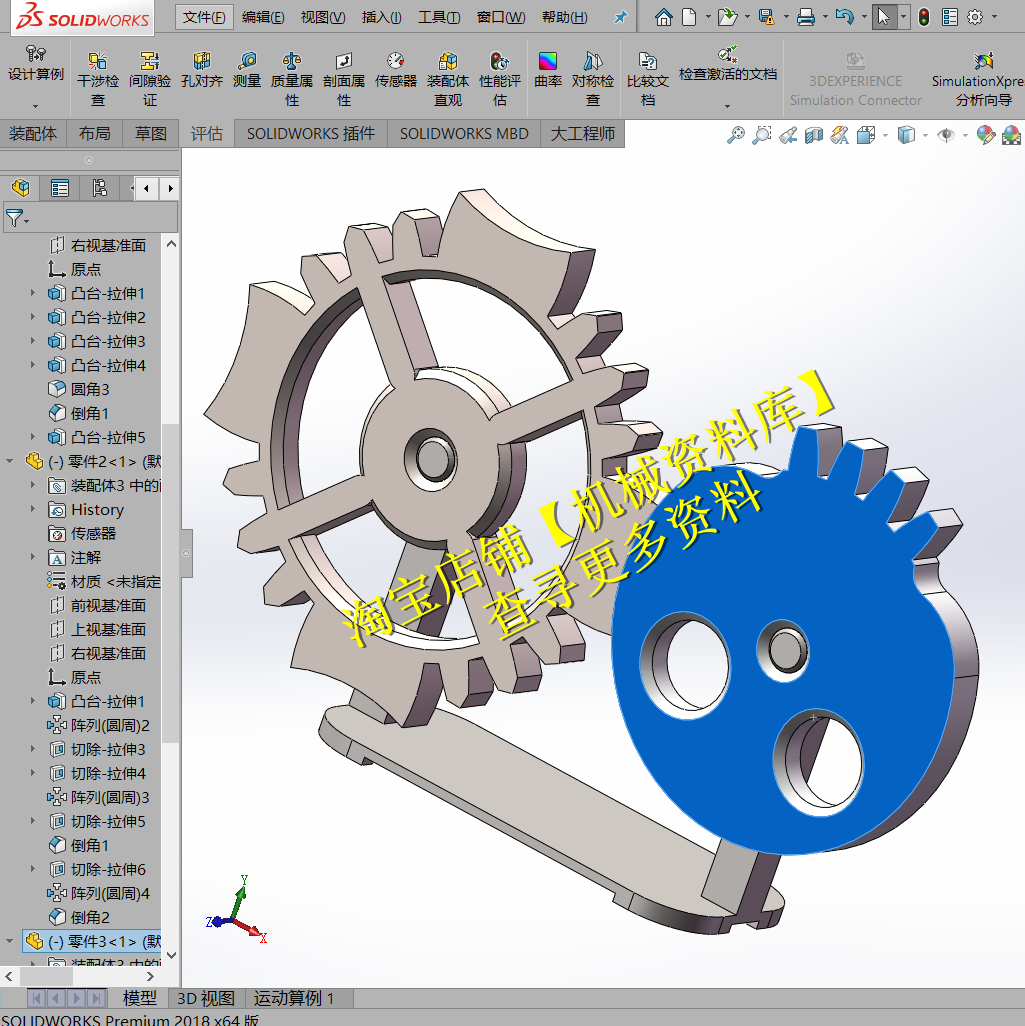Run Performance Evaluation (性能评估)

[x=499, y=80]
